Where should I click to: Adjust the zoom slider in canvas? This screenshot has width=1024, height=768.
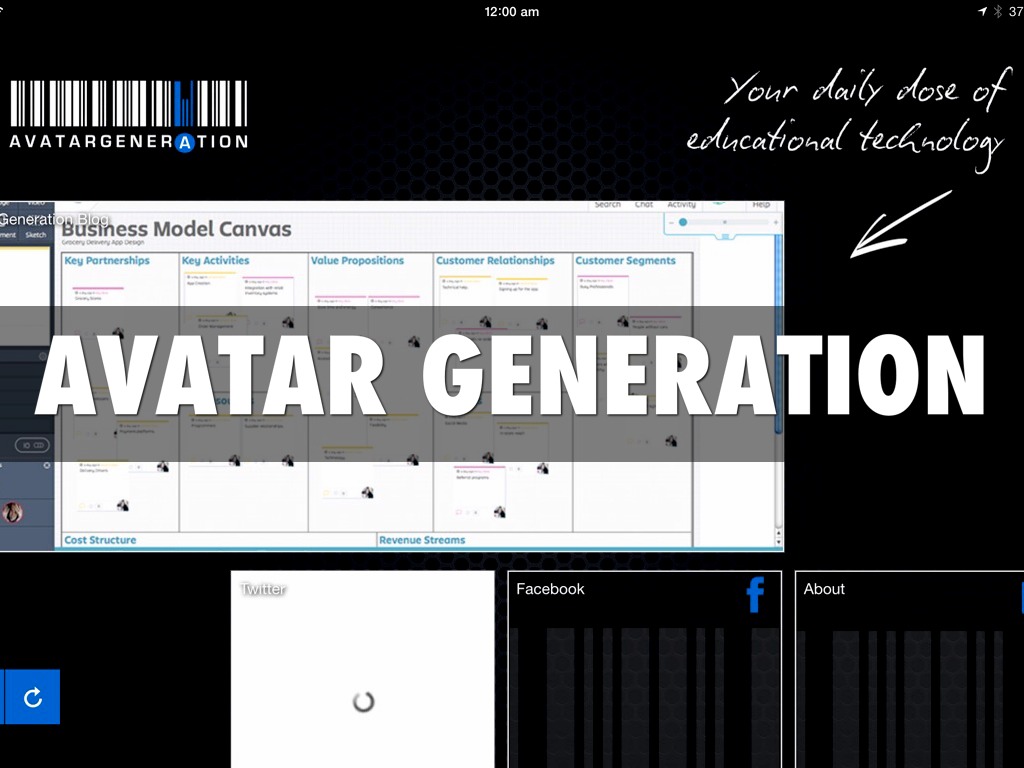684,222
